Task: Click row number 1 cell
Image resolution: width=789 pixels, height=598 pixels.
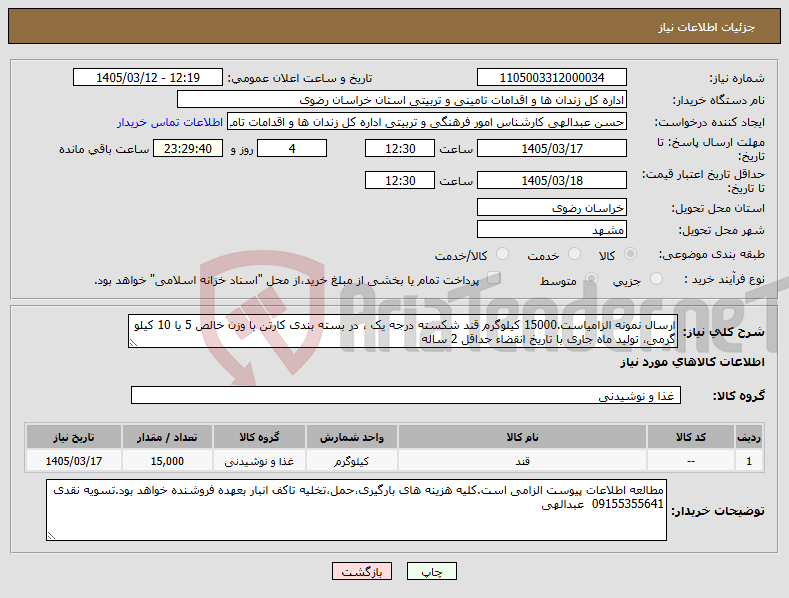Action: coord(749,461)
